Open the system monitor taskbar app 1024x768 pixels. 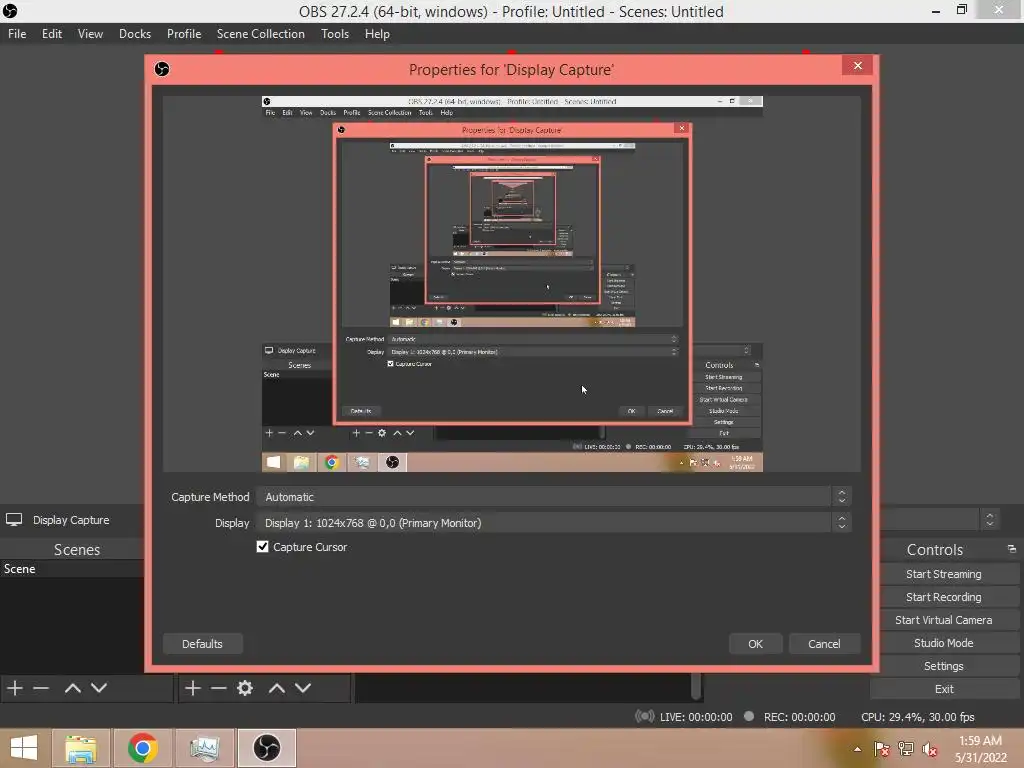coord(204,748)
